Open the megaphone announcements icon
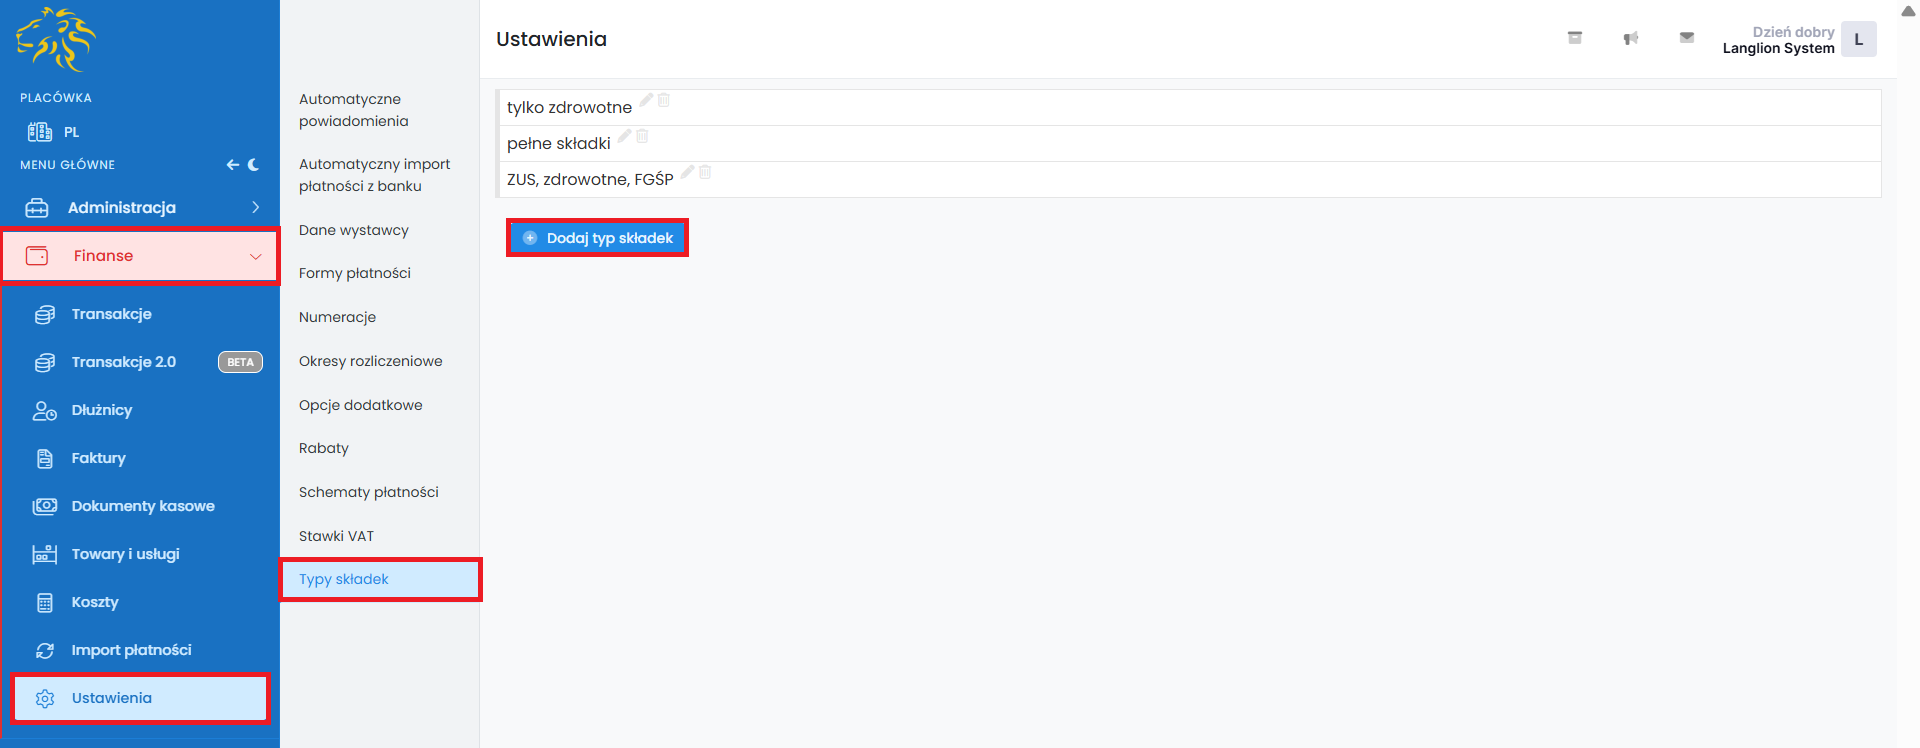Image resolution: width=1920 pixels, height=748 pixels. tap(1631, 38)
